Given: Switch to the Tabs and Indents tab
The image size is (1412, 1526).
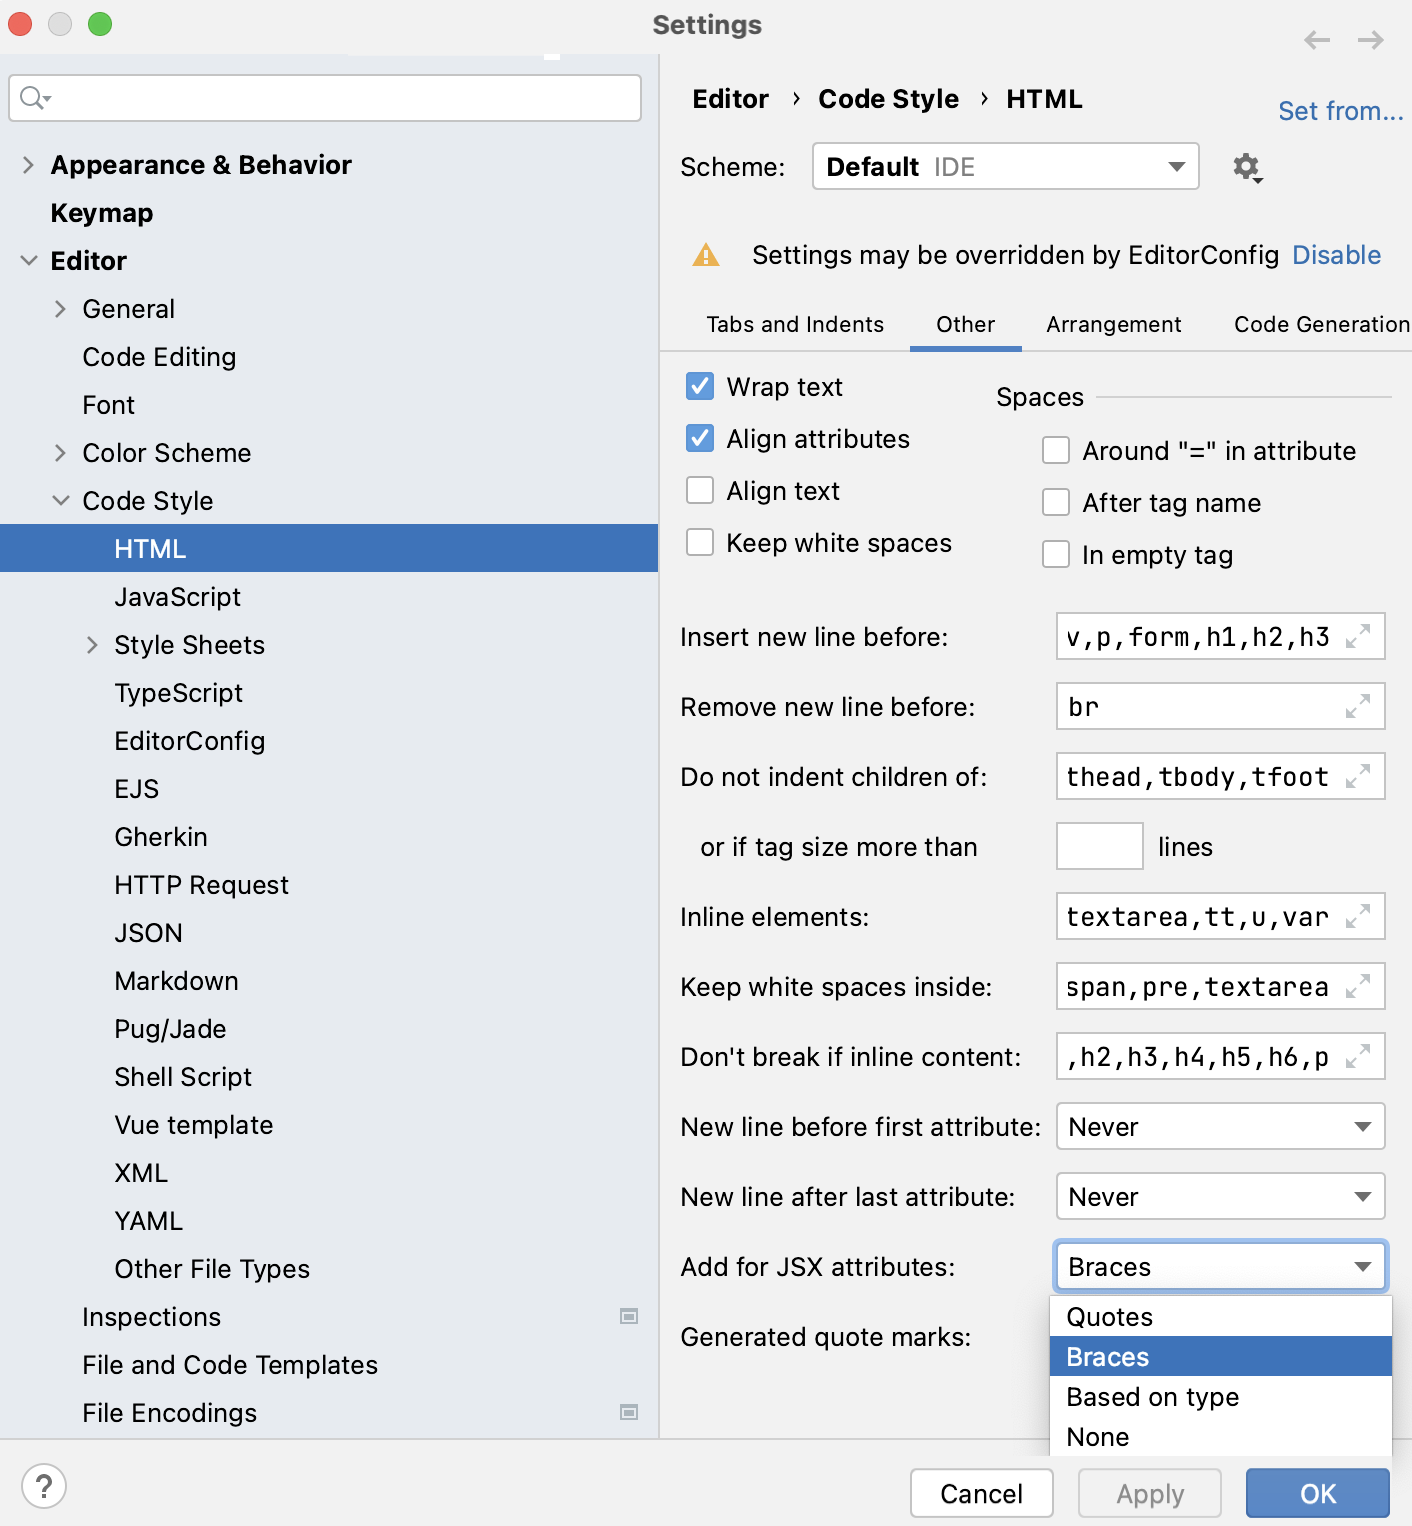Looking at the screenshot, I should coord(794,324).
